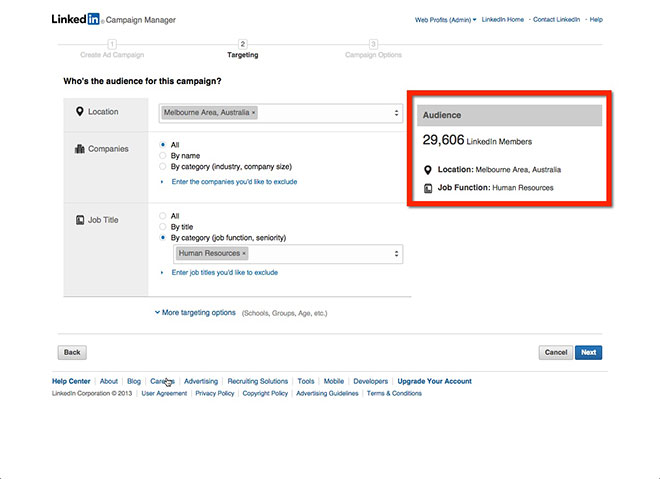Open Tools footer link
Viewport: 660px width, 479px height.
[x=306, y=381]
